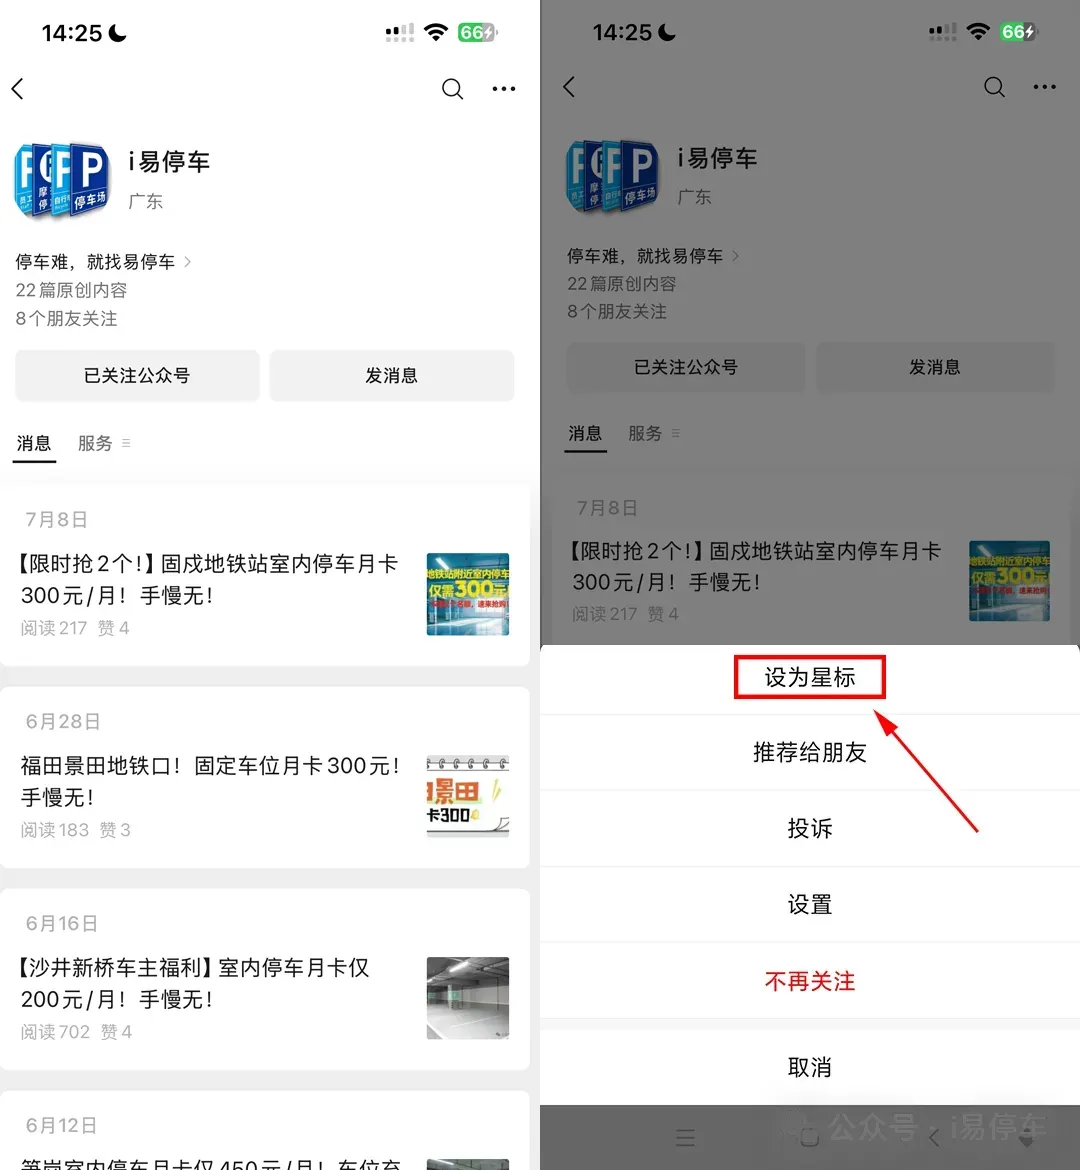1080x1170 pixels.
Task: Tap the three-dot icon in right dimmed screen
Action: [x=1044, y=87]
